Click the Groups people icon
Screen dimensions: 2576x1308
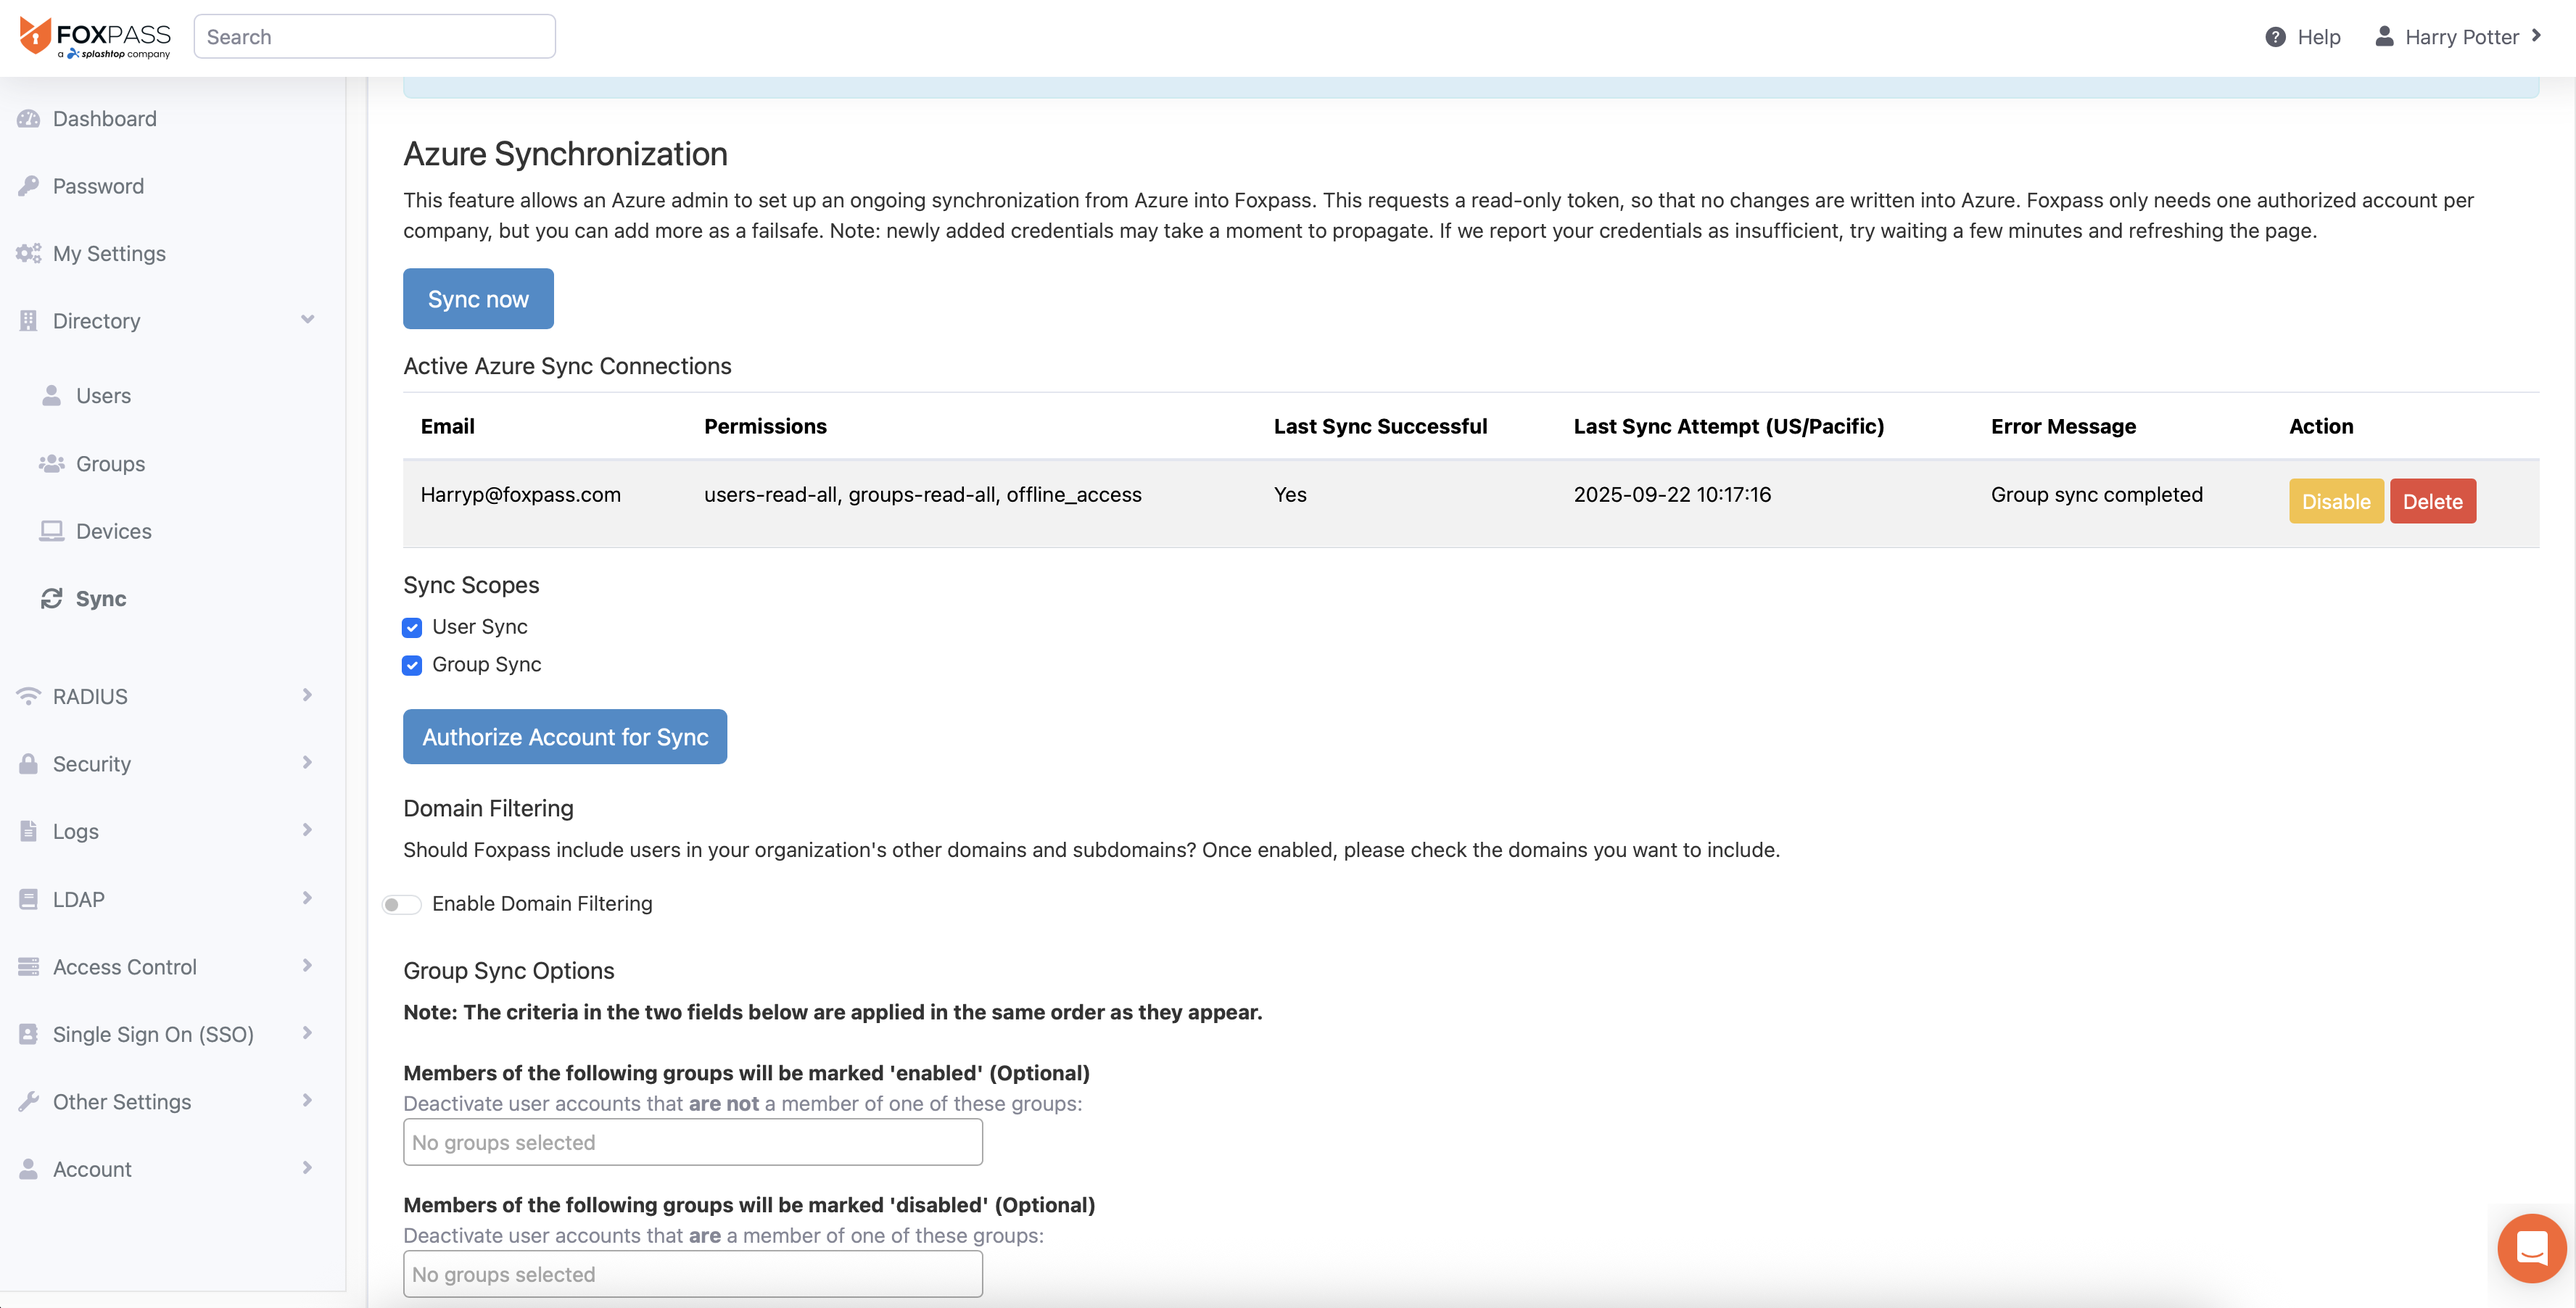[x=51, y=464]
